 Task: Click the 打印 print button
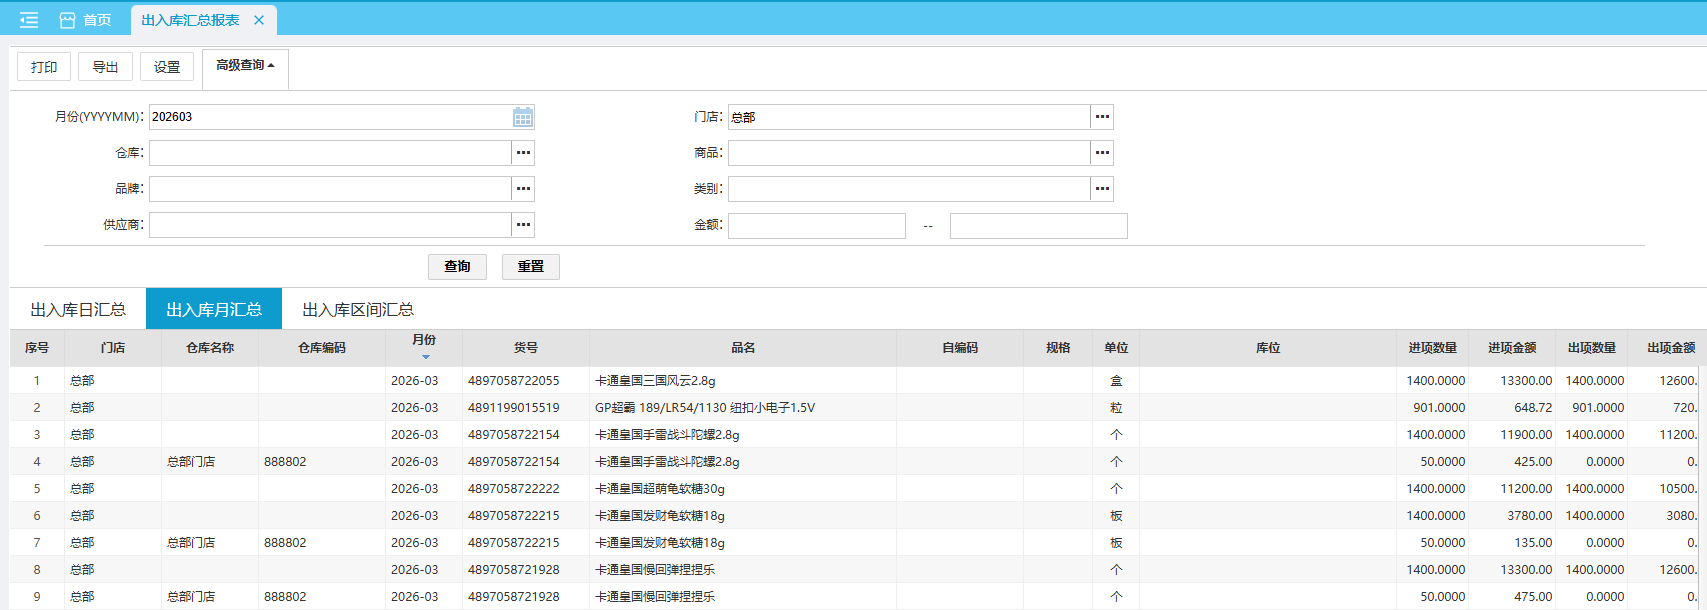pyautogui.click(x=44, y=67)
